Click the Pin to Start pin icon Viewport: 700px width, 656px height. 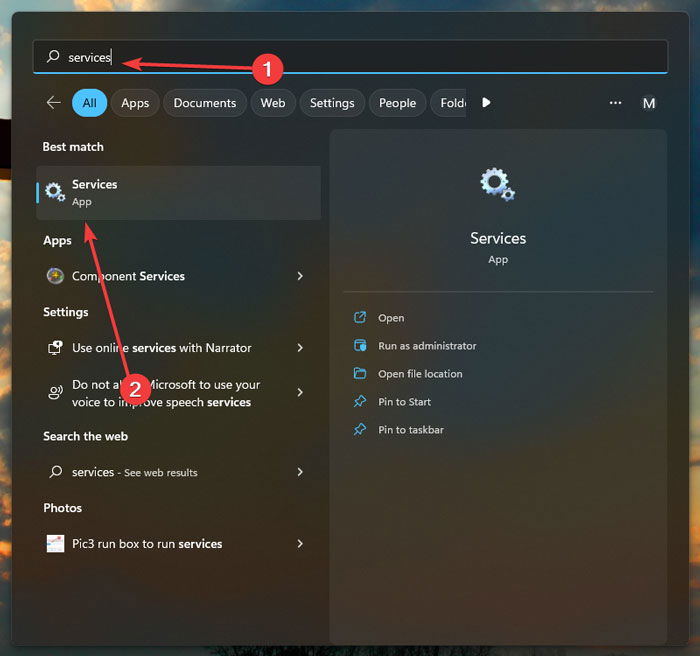[360, 401]
